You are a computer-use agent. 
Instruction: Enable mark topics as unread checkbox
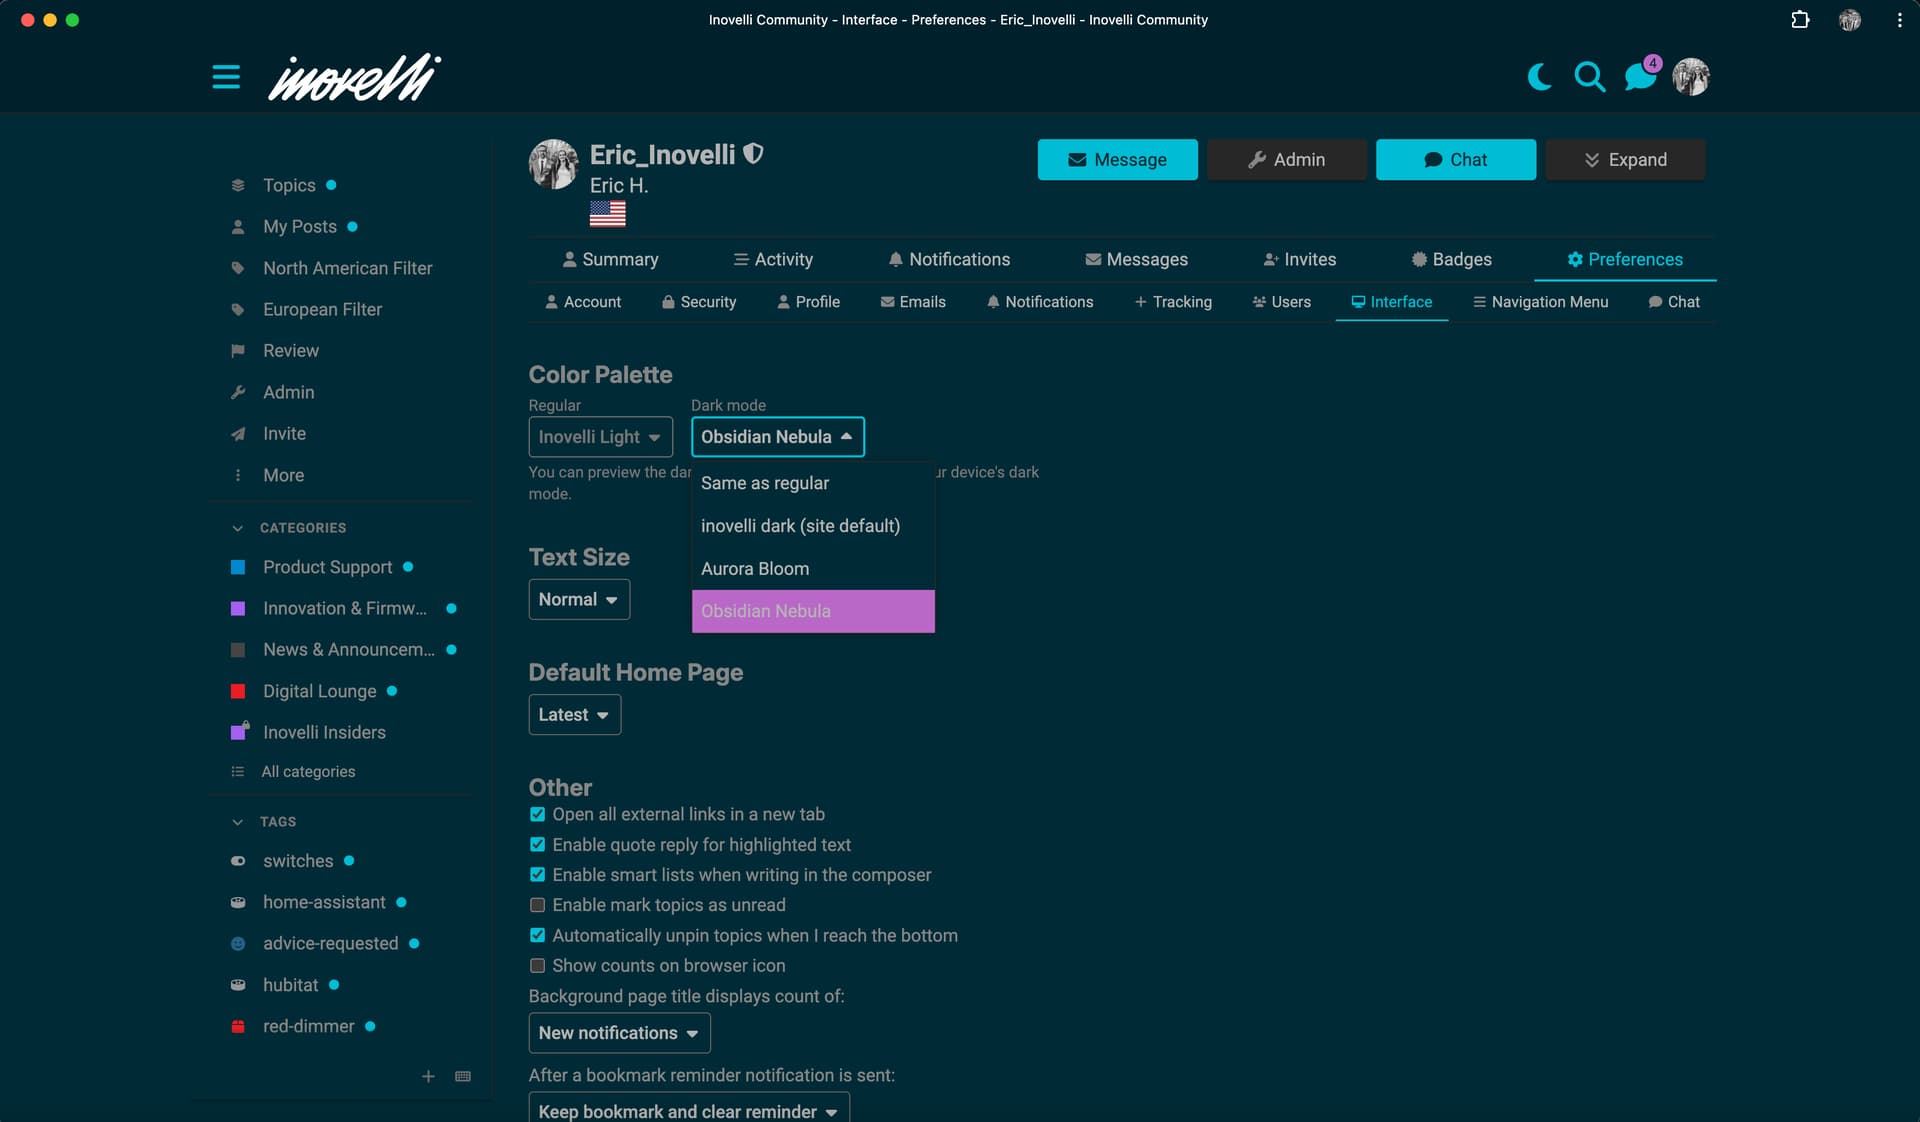point(537,905)
